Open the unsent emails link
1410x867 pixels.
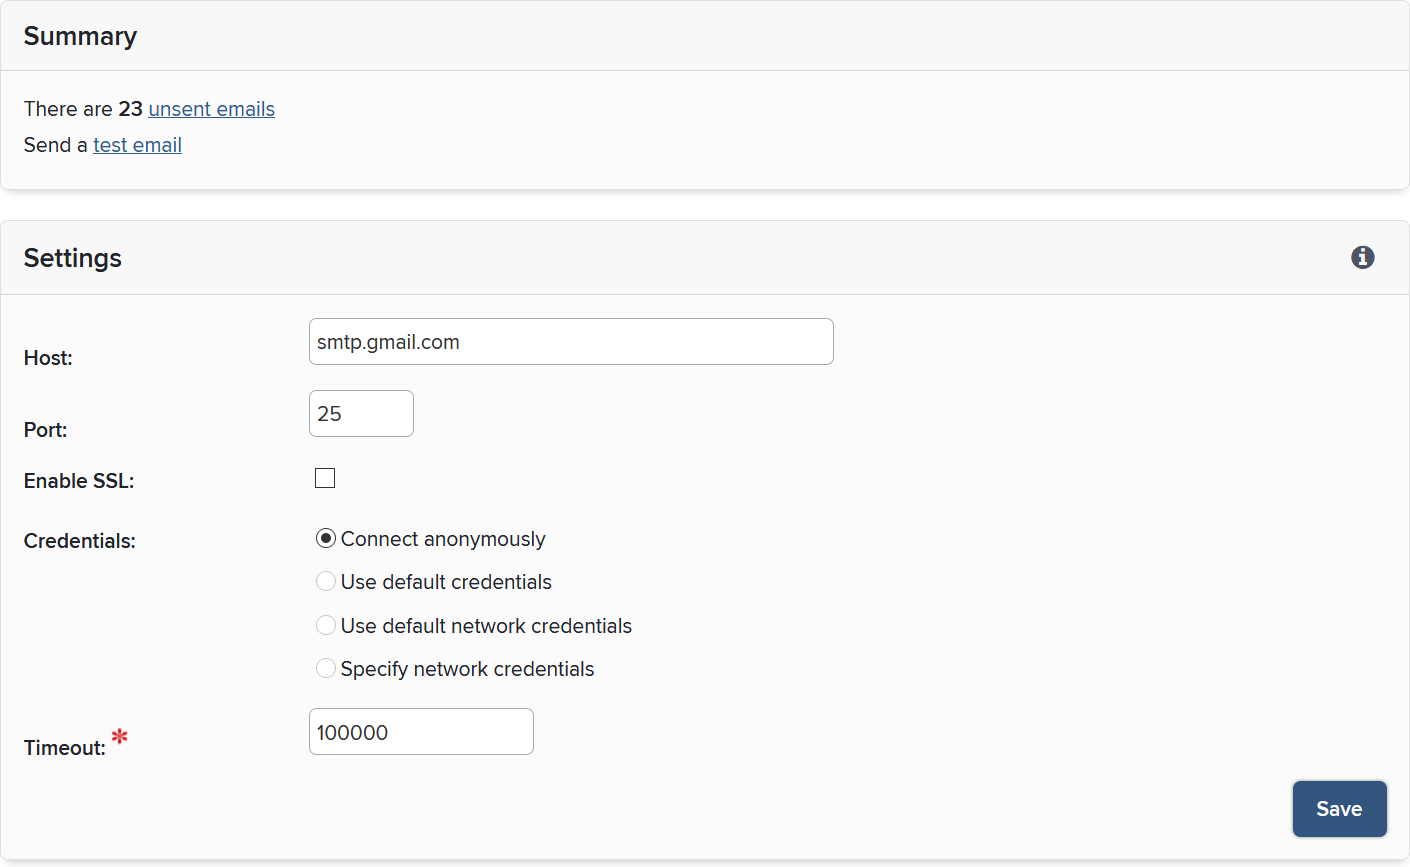coord(211,109)
